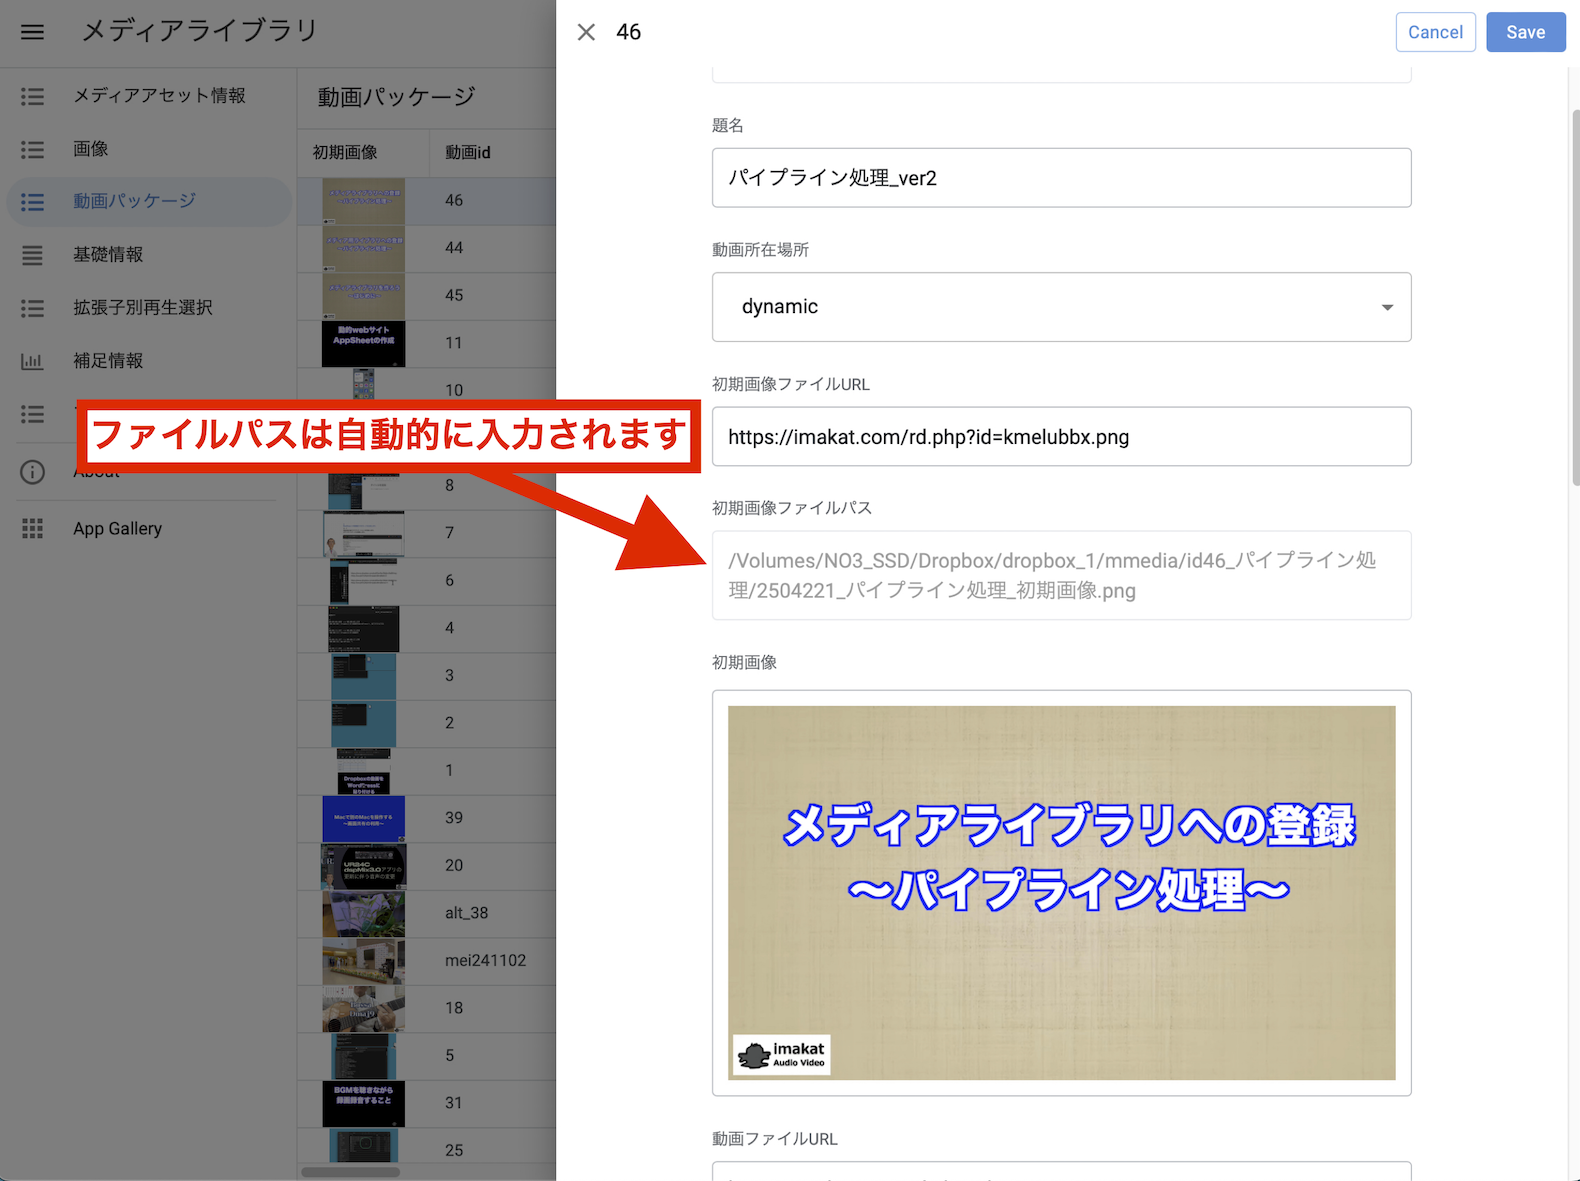Click the 基礎情報 sidebar icon
Screen dimensions: 1580x1181
tap(32, 255)
